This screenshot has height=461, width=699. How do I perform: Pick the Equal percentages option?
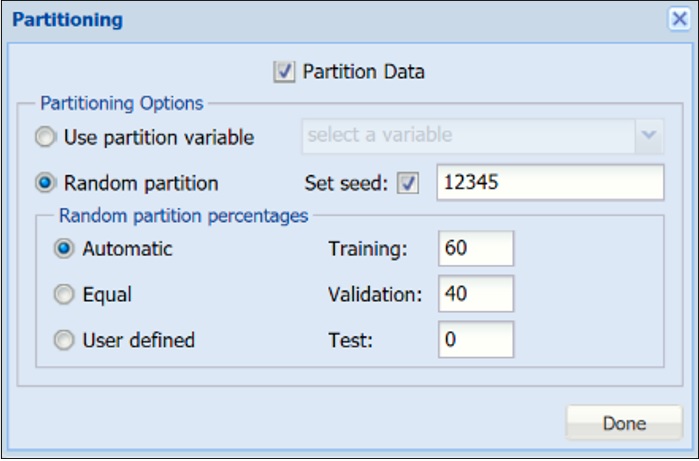[65, 295]
